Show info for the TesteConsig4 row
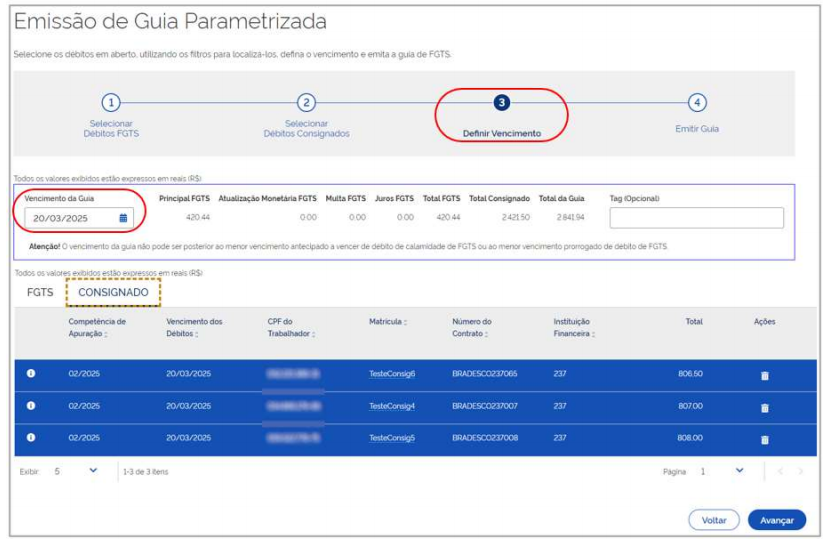This screenshot has width=827, height=543. click(31, 406)
